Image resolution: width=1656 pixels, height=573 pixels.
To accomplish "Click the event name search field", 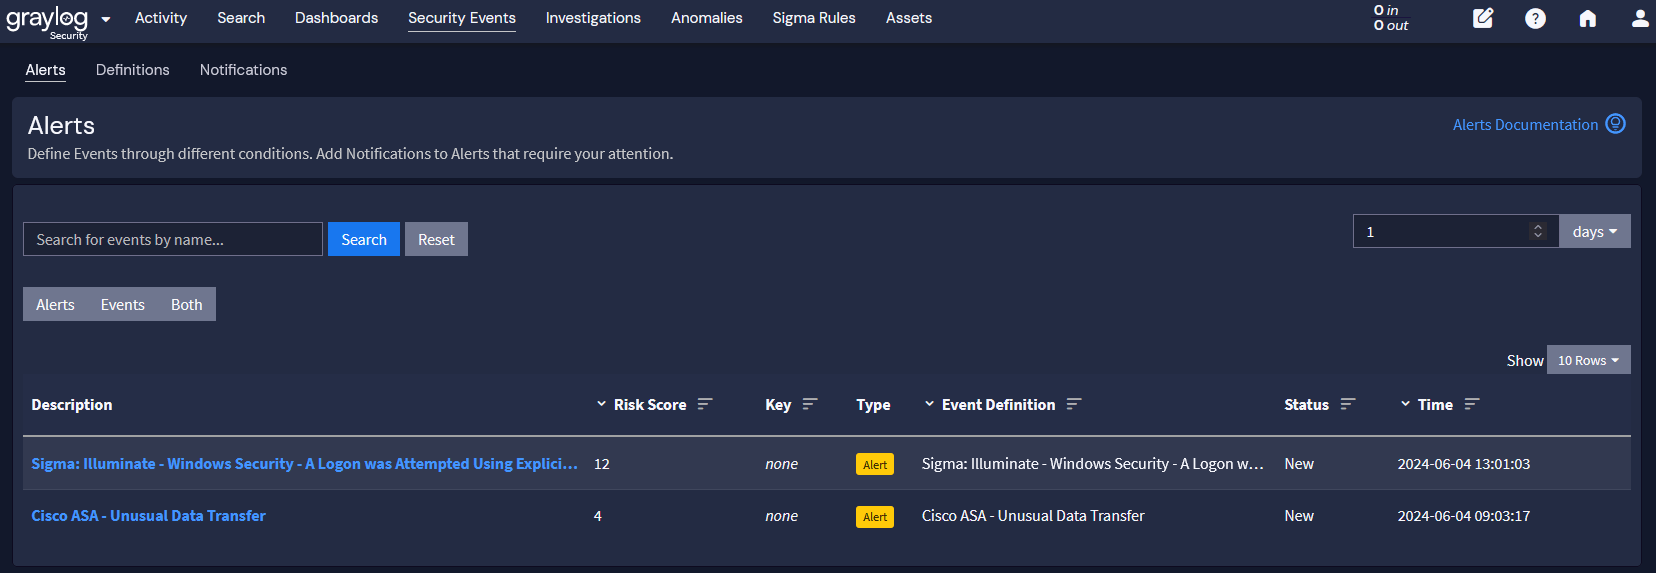I will (x=172, y=239).
